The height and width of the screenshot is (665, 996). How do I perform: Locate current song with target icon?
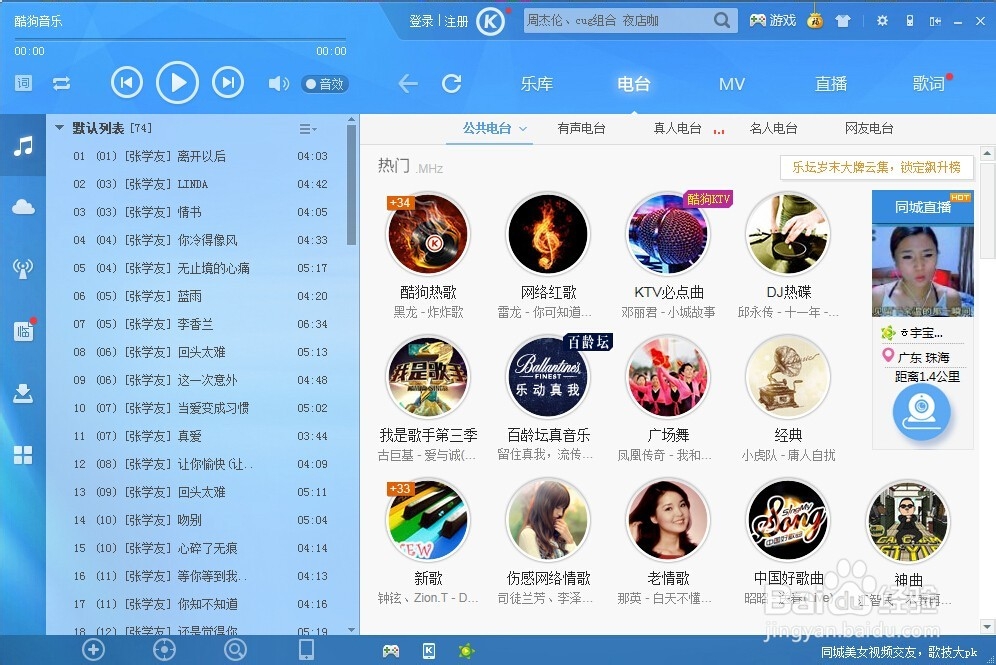point(165,649)
